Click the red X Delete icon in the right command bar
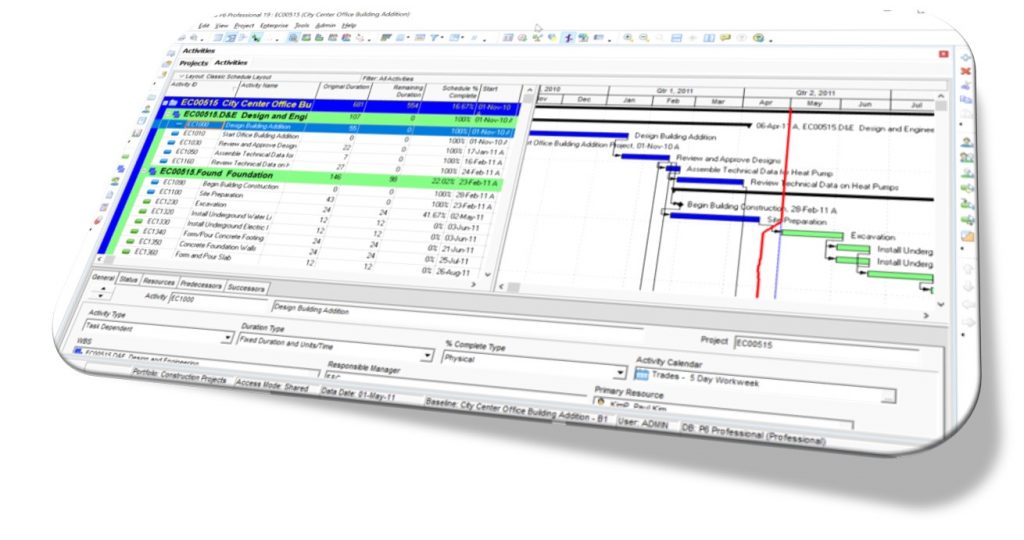The height and width of the screenshot is (540, 1024). tap(966, 71)
